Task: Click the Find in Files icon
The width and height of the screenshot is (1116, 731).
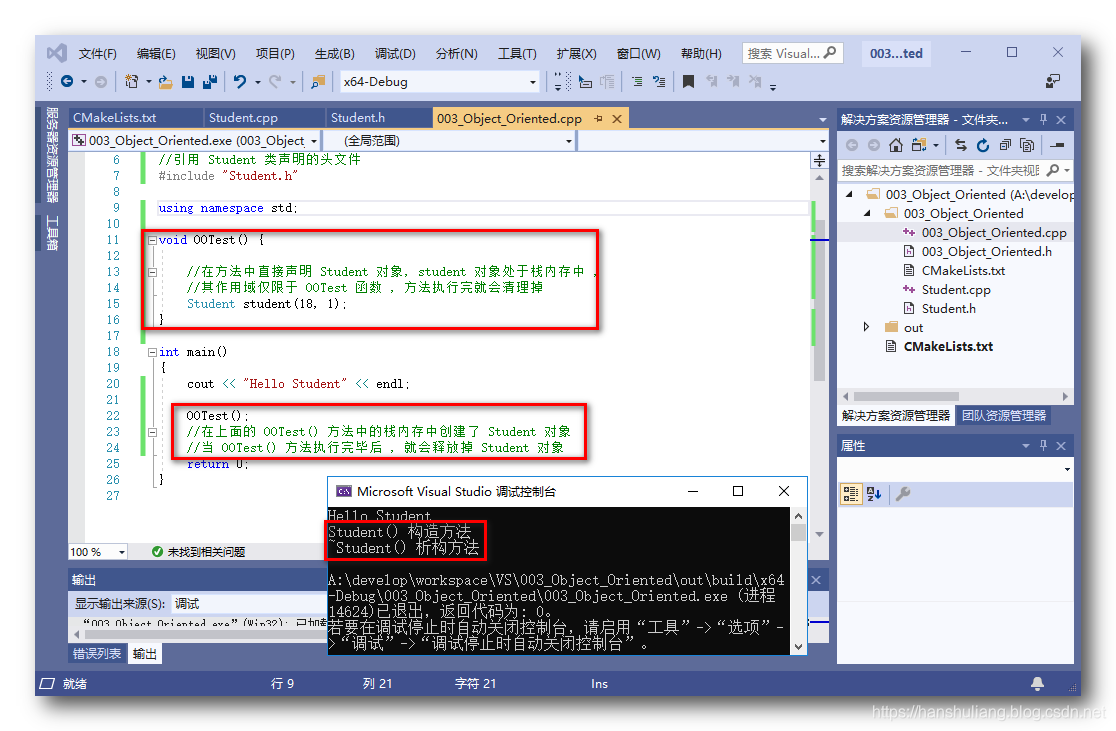Action: click(x=318, y=82)
